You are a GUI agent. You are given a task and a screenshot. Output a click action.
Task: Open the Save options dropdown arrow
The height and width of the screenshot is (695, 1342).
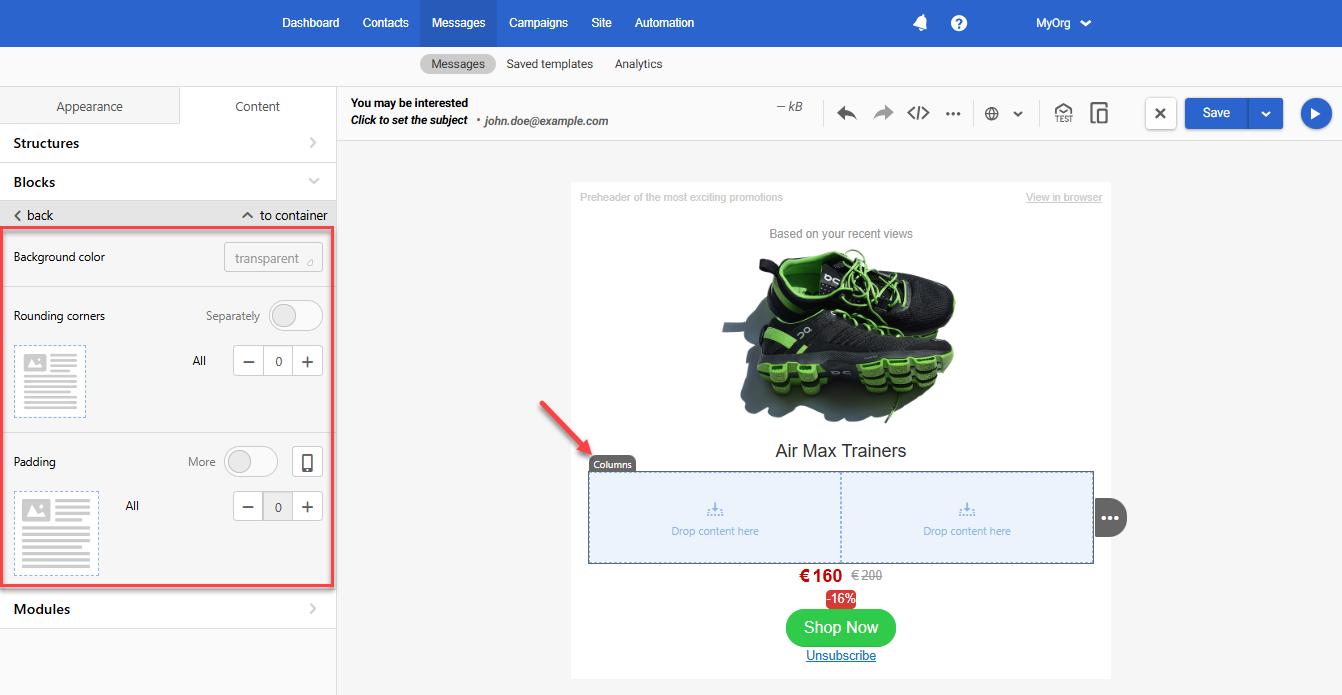click(1265, 113)
